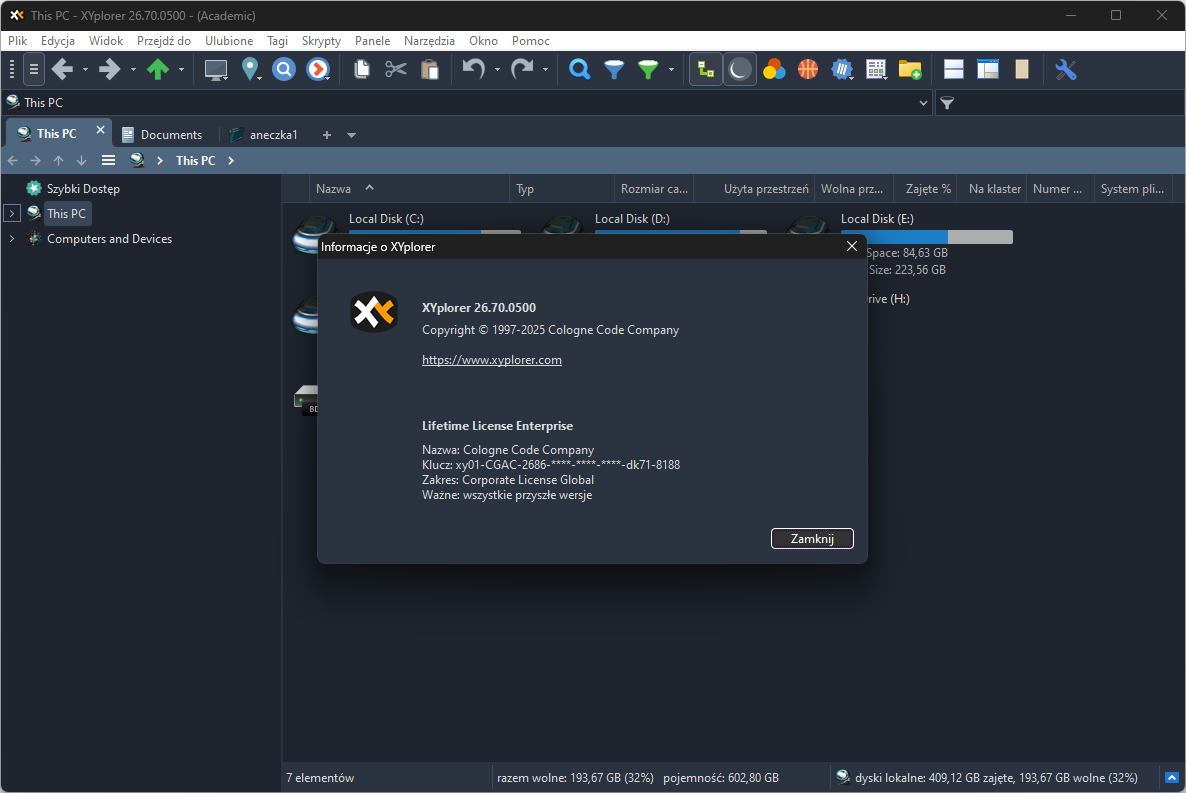Open the Up button dropdown arrow
The width and height of the screenshot is (1186, 793).
pyautogui.click(x=182, y=70)
